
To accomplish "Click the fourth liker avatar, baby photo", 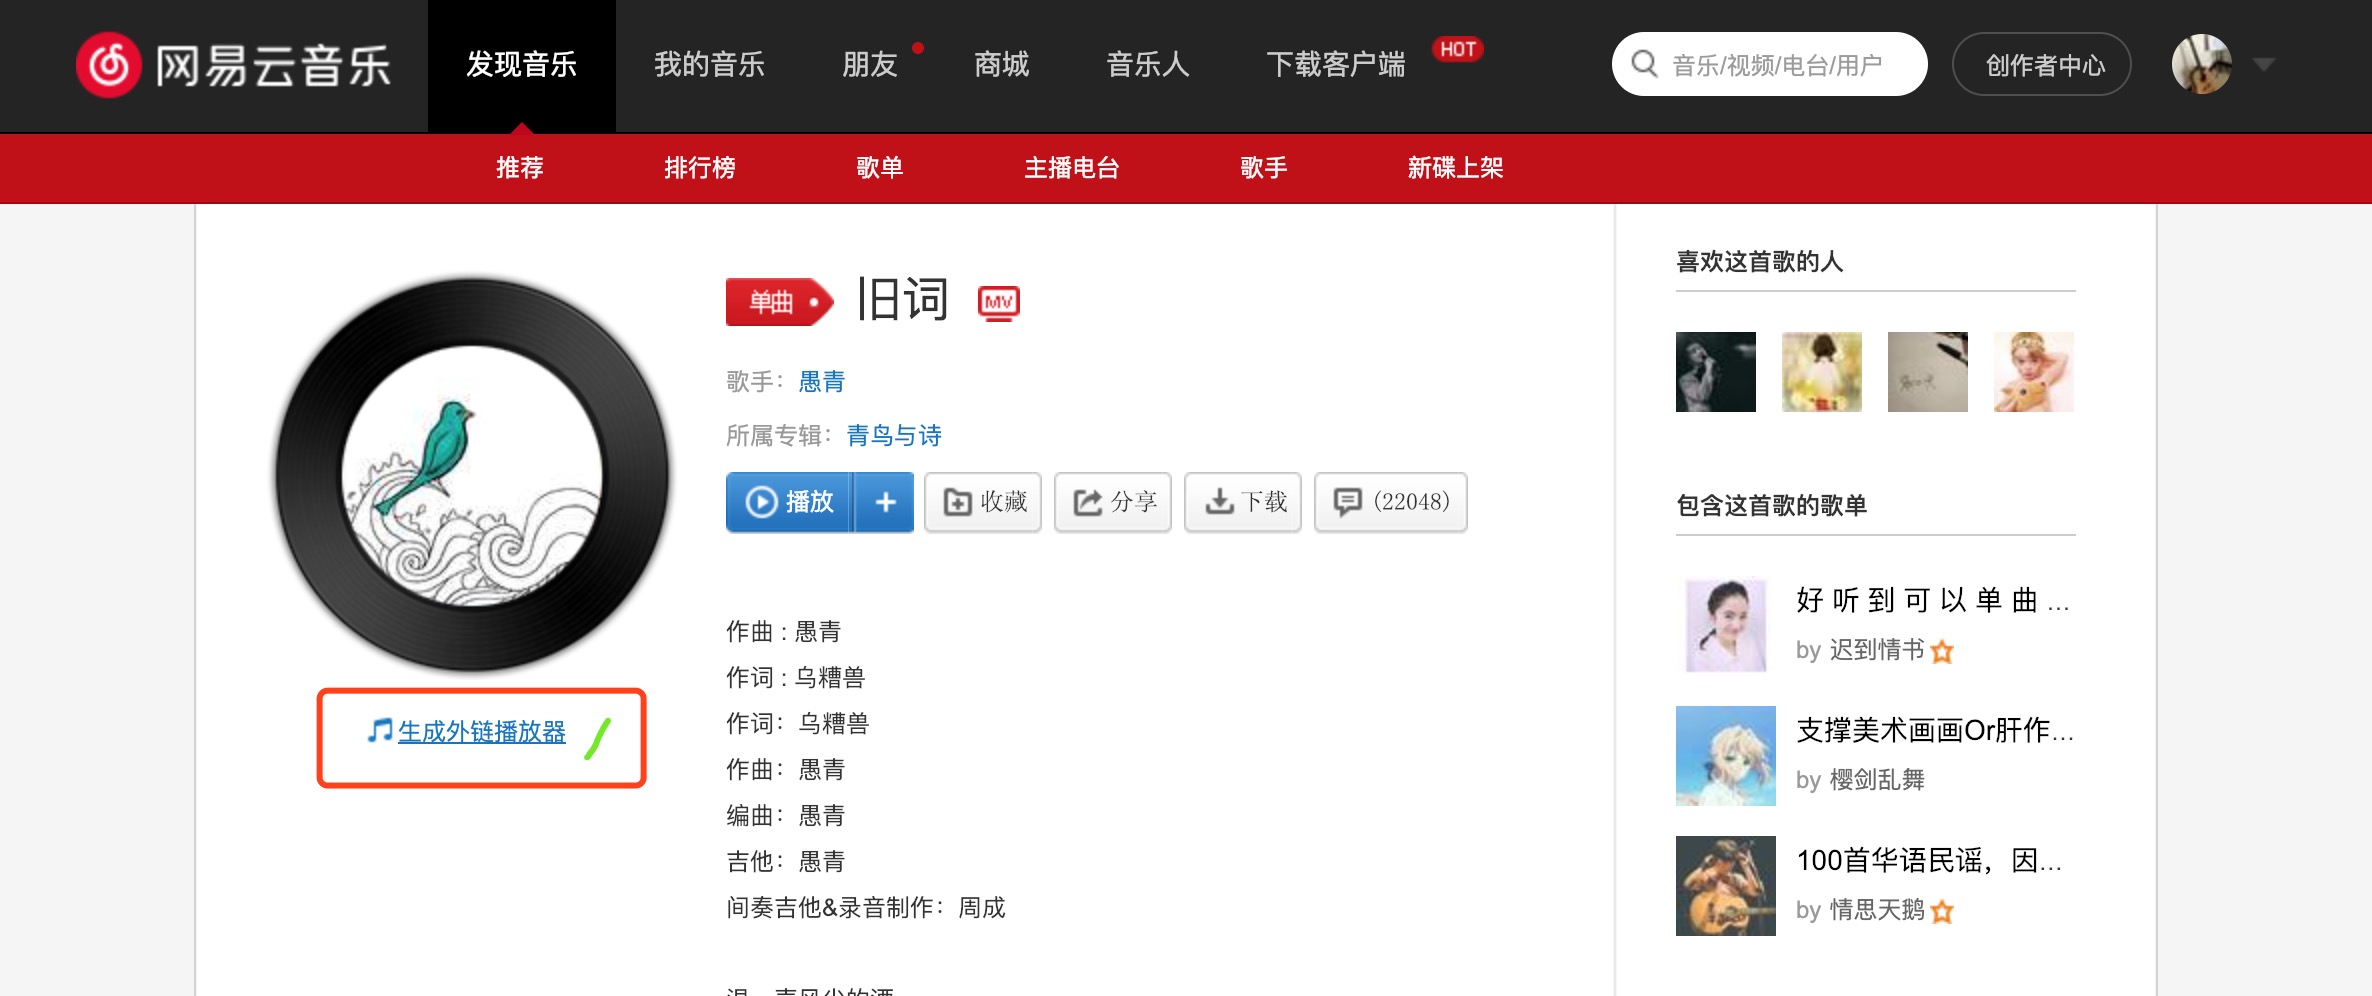I will [2034, 372].
